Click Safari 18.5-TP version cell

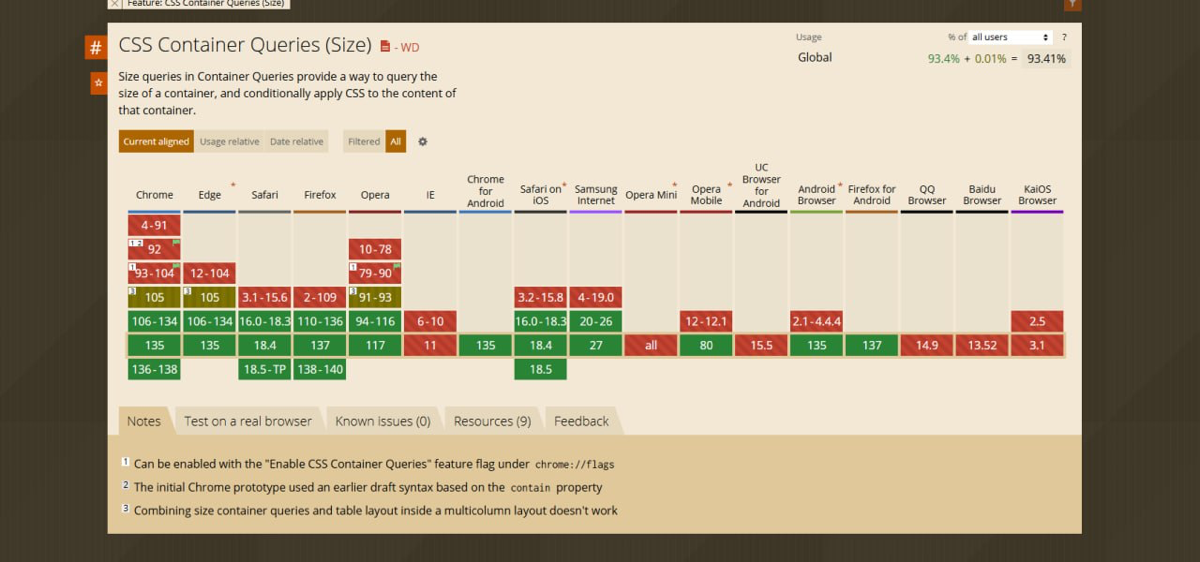265,369
